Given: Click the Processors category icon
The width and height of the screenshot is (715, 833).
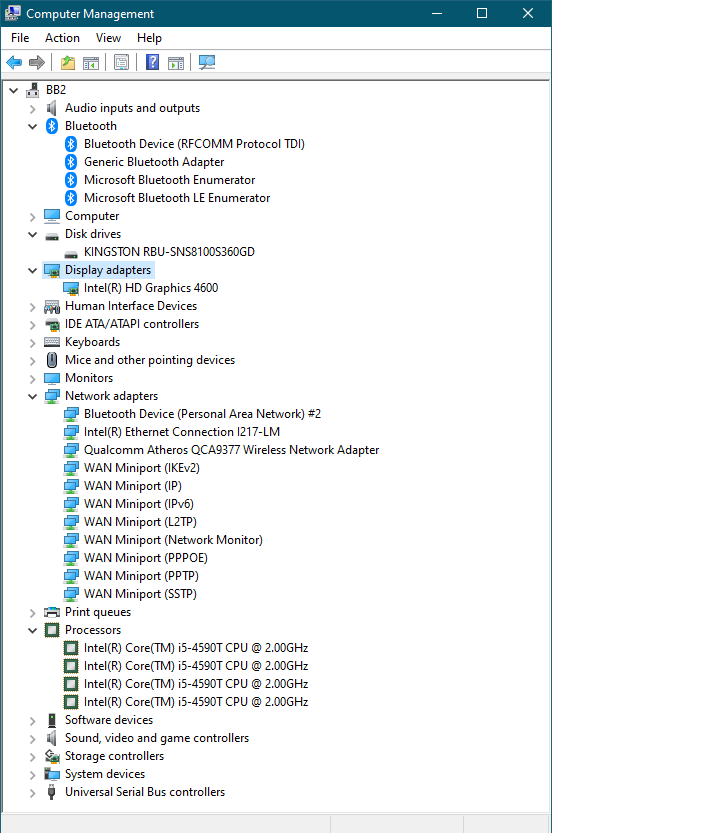Looking at the screenshot, I should 52,630.
